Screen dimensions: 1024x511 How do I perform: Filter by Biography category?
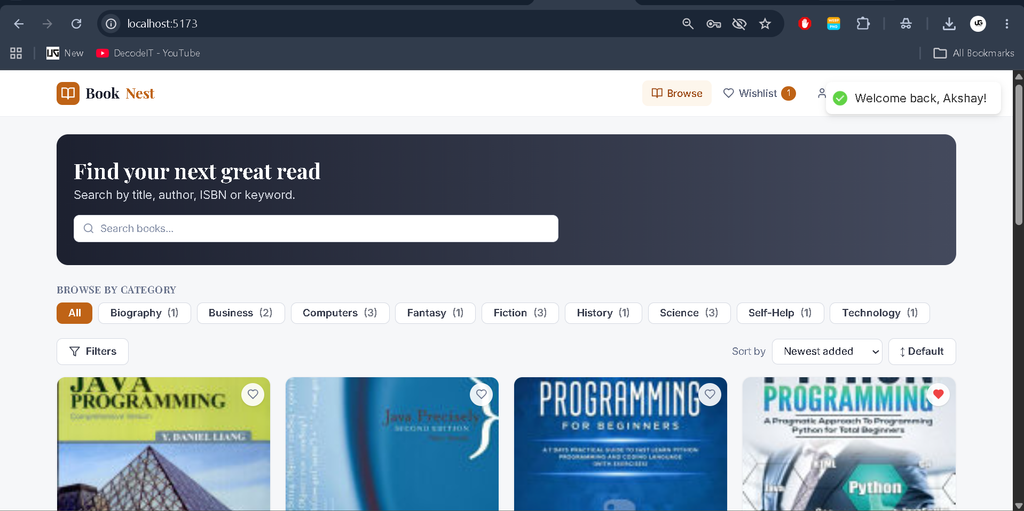point(144,313)
